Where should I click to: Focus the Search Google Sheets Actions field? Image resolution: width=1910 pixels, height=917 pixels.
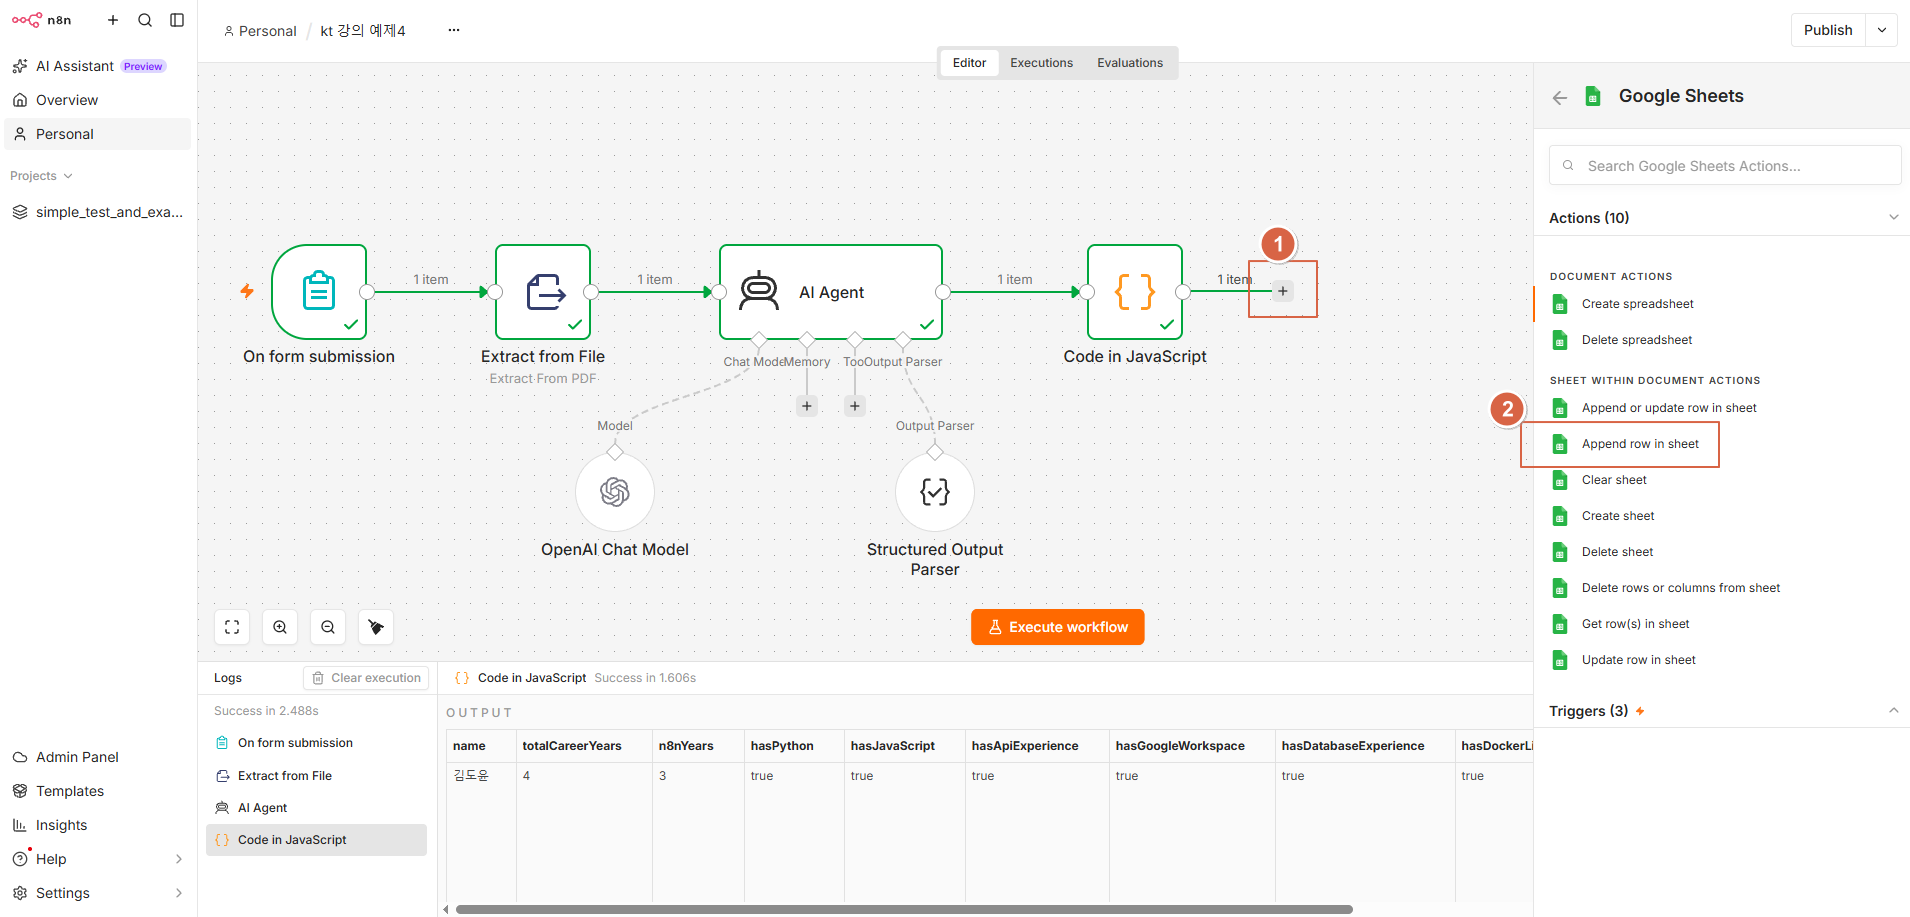[x=1725, y=166]
